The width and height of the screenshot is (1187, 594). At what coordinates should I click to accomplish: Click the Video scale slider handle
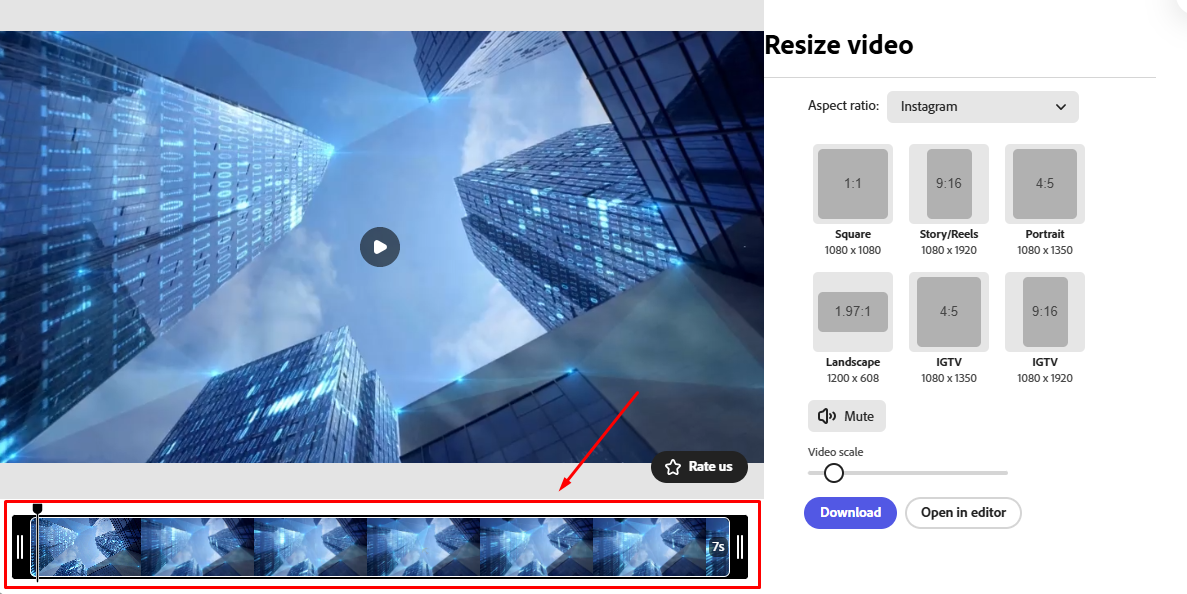tap(833, 473)
